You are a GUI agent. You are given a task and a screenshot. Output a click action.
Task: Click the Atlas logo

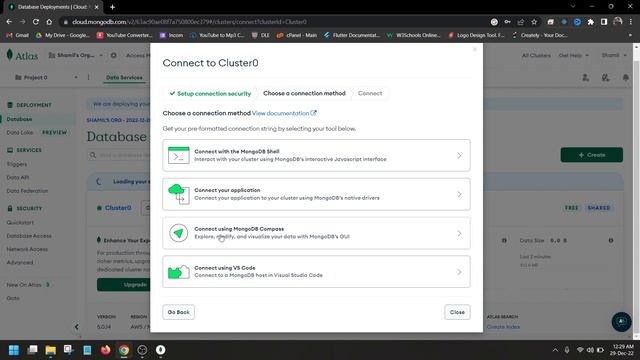click(x=22, y=56)
